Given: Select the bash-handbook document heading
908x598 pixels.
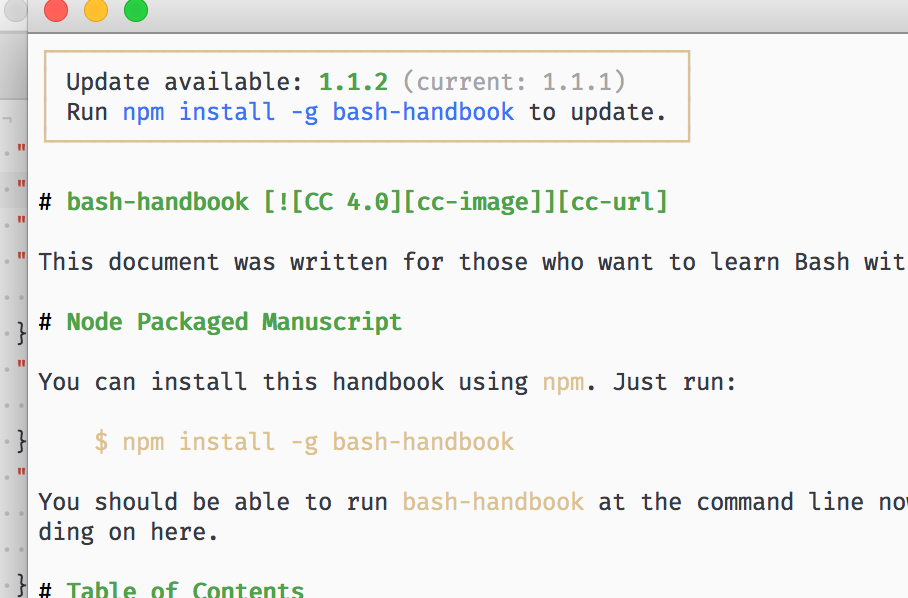Looking at the screenshot, I should [157, 201].
